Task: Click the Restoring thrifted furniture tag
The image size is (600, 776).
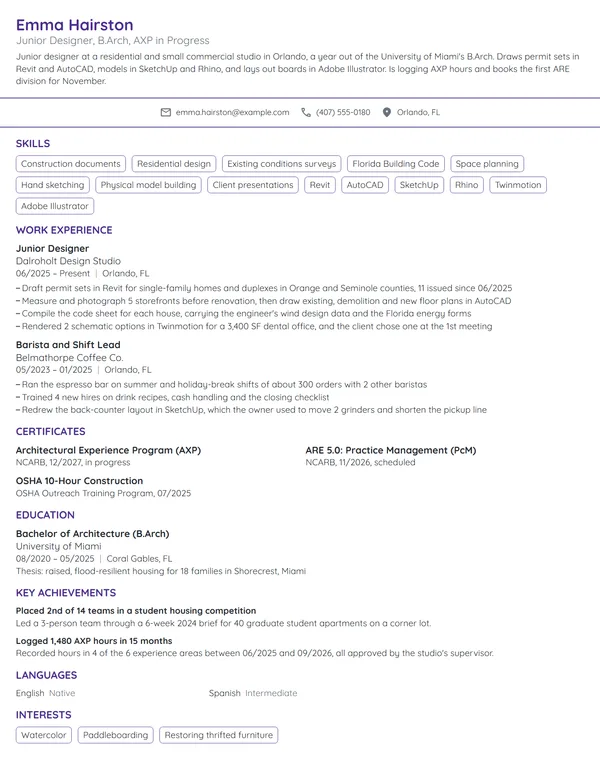Action: (218, 735)
